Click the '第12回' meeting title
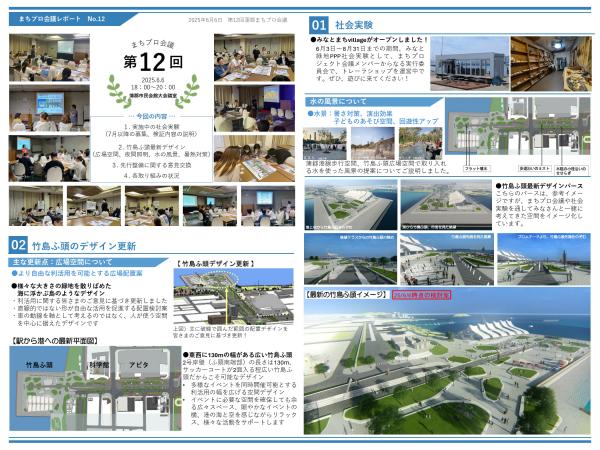 153,62
